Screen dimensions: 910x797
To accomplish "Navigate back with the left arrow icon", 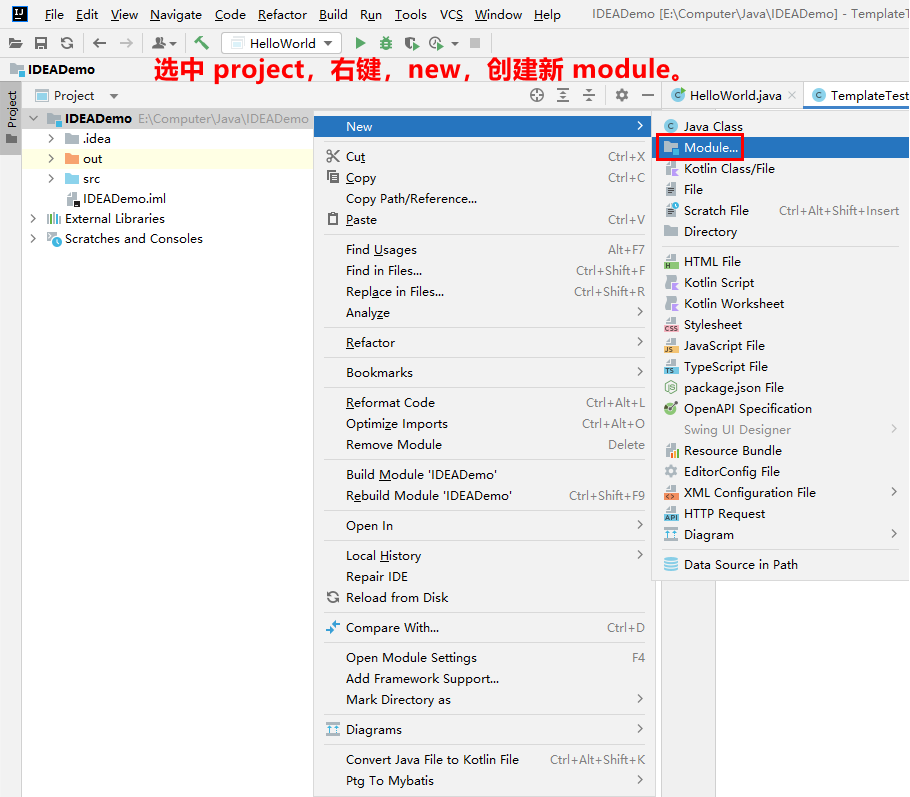I will coord(99,44).
